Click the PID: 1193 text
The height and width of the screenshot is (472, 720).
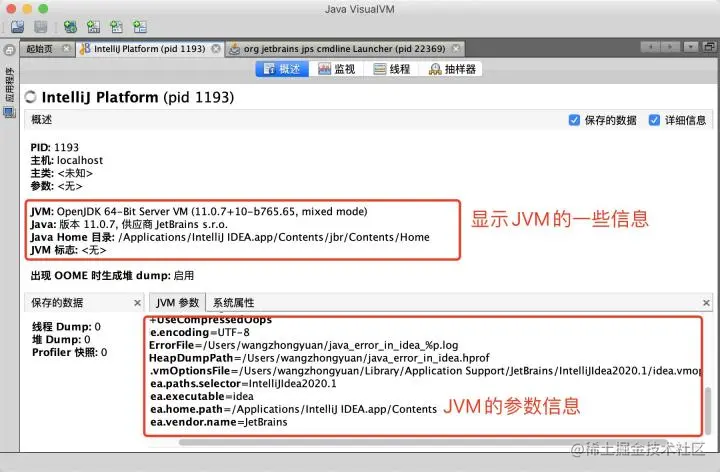pos(55,147)
